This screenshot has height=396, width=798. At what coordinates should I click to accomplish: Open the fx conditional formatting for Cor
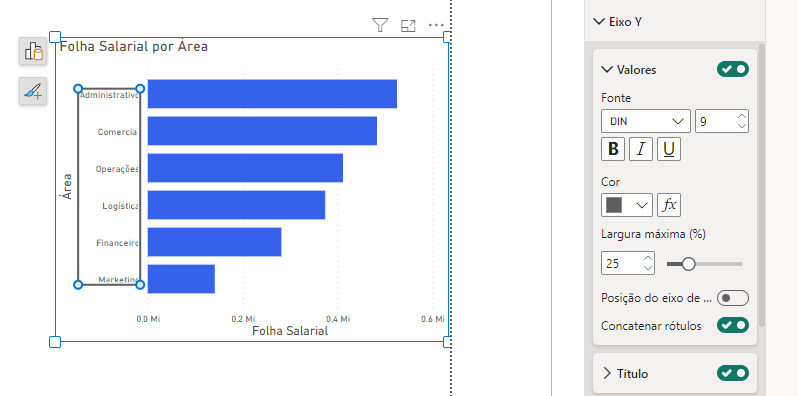[x=669, y=205]
